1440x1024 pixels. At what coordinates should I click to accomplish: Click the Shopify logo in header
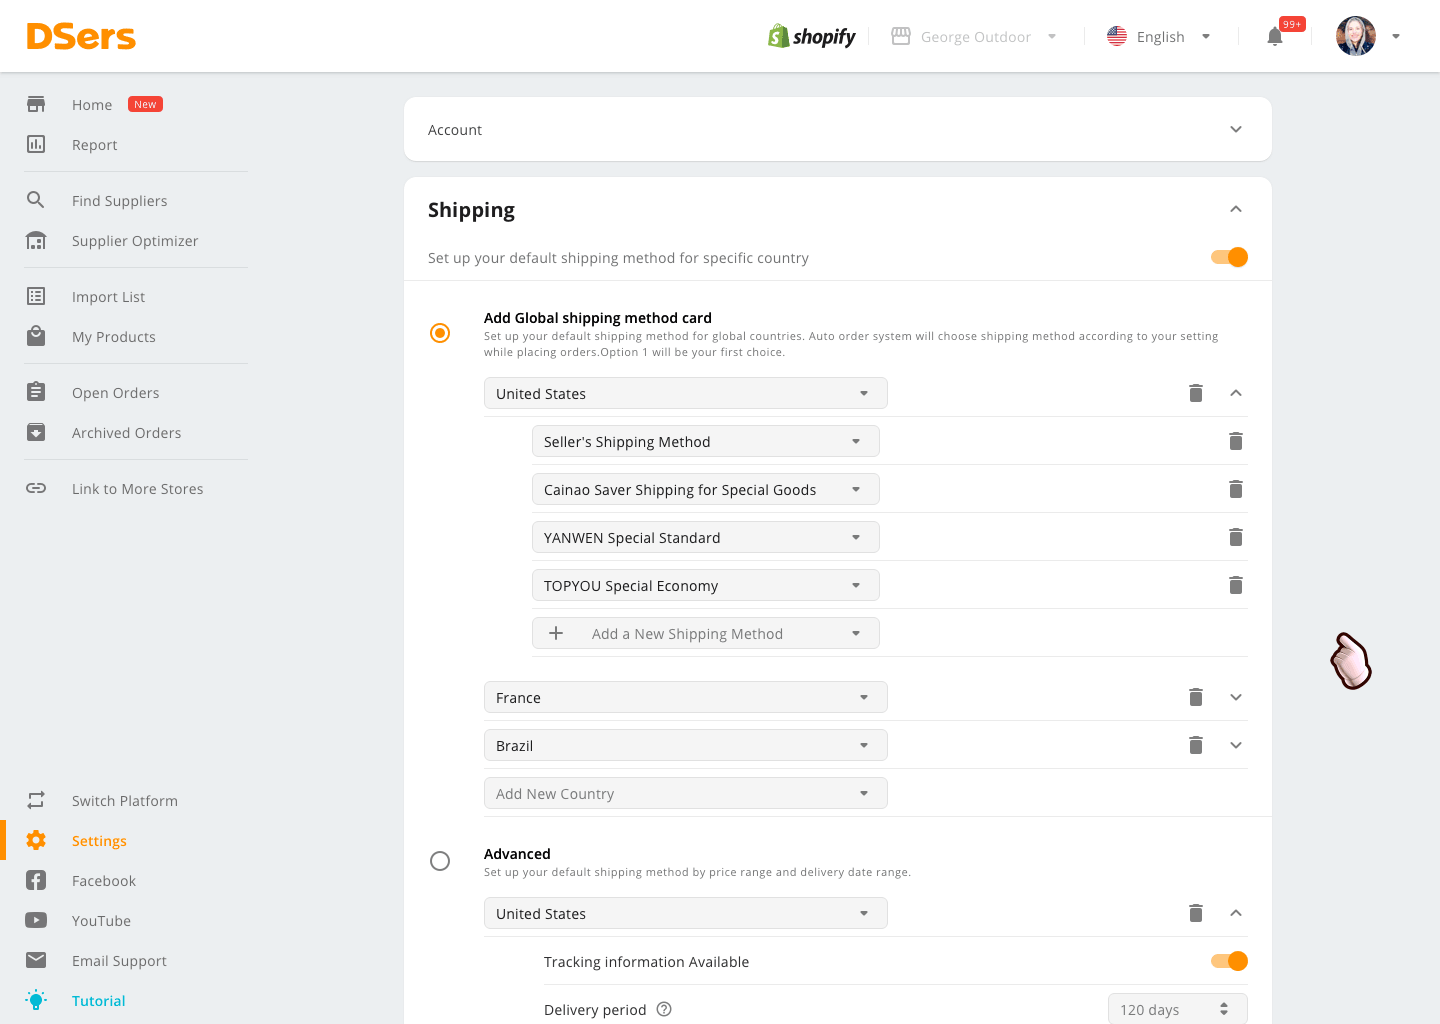pyautogui.click(x=812, y=36)
